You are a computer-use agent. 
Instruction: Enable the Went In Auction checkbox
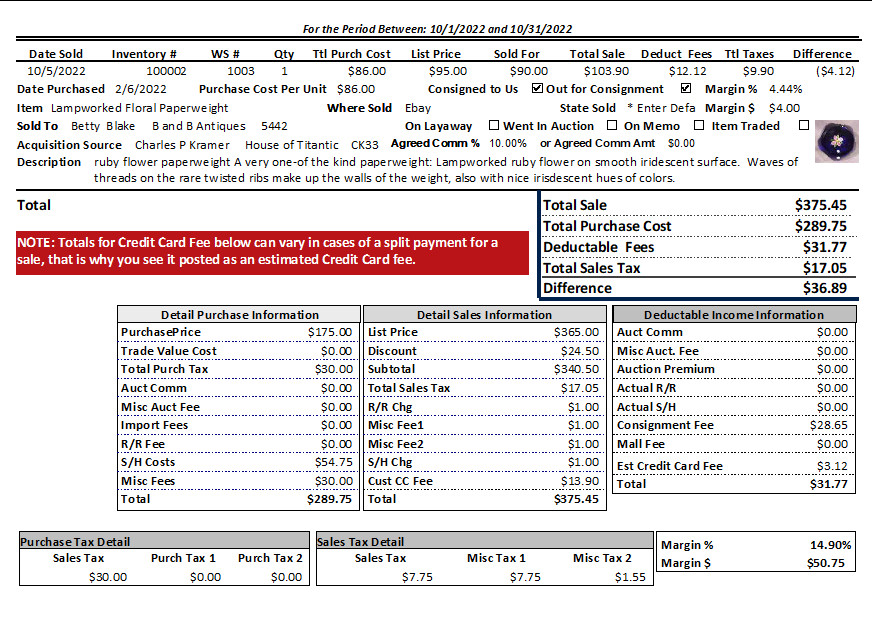click(612, 125)
